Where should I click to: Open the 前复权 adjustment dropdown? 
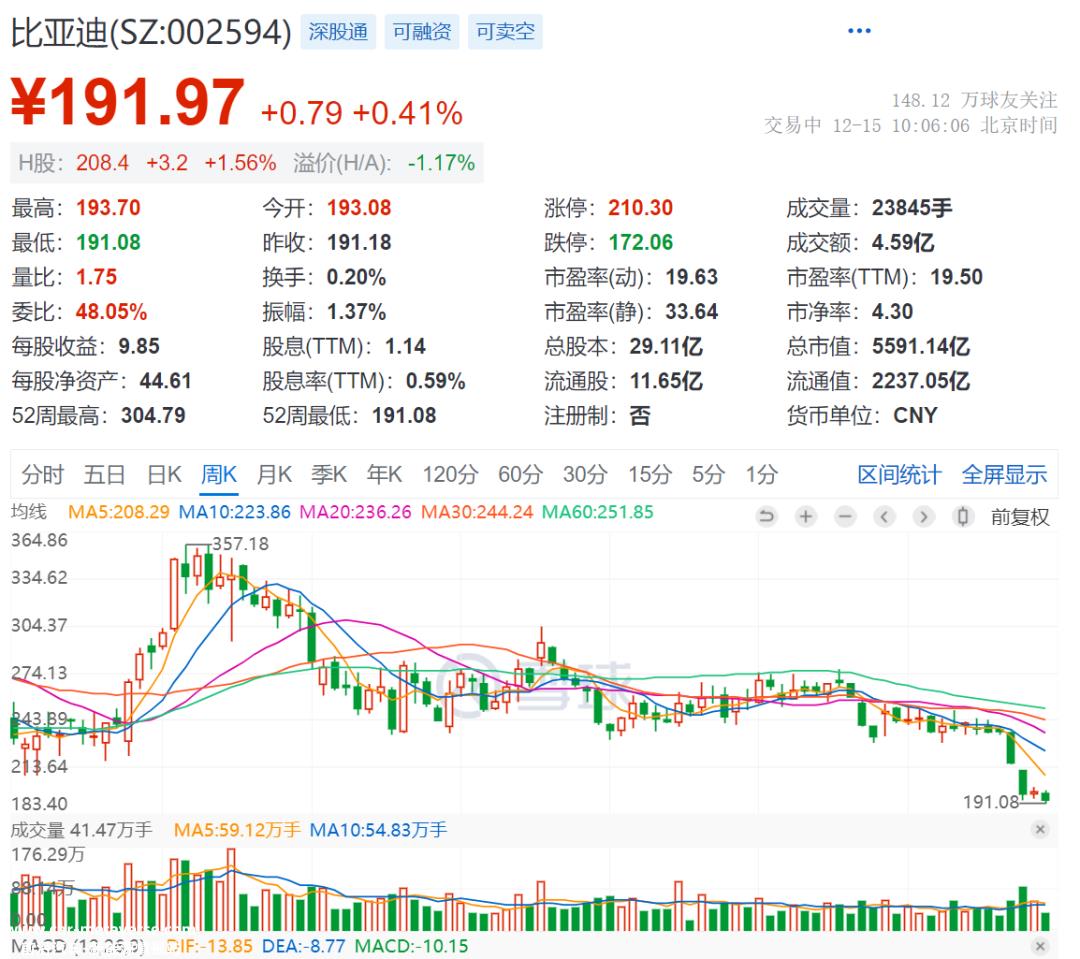tap(1020, 517)
